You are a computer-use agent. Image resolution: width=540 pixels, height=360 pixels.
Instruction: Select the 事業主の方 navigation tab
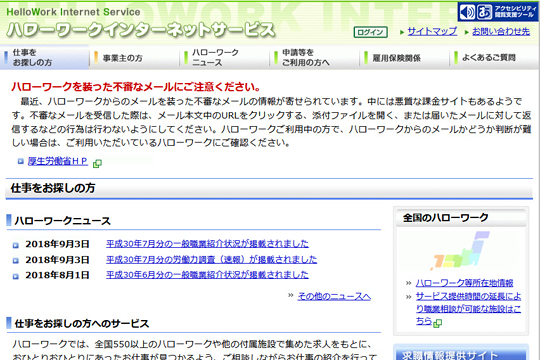point(134,58)
